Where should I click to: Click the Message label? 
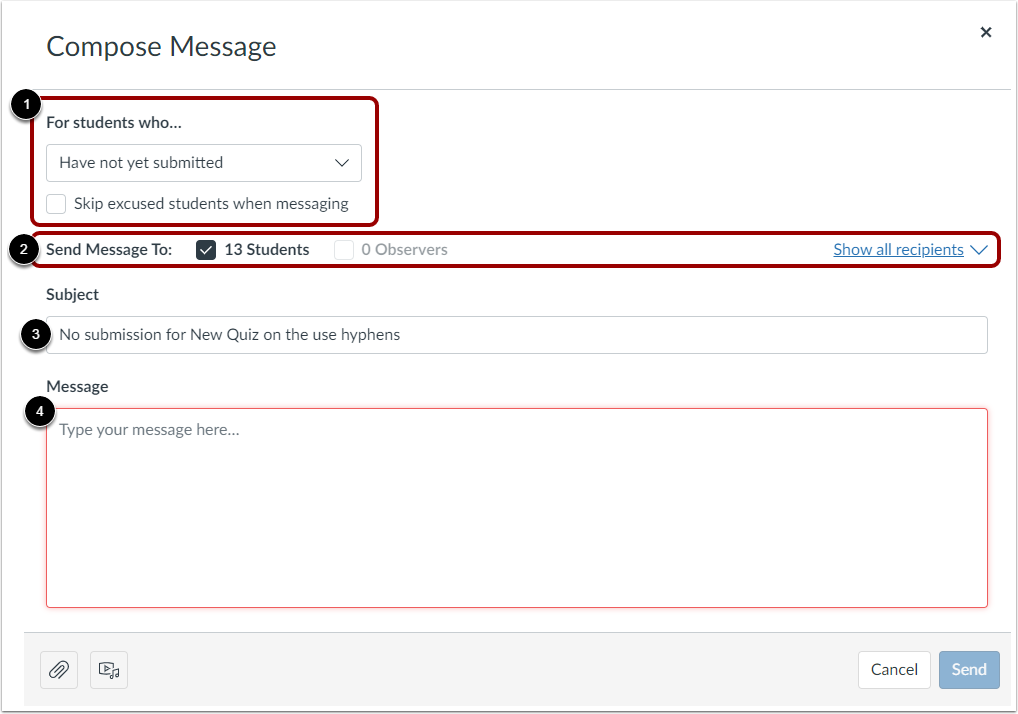77,386
